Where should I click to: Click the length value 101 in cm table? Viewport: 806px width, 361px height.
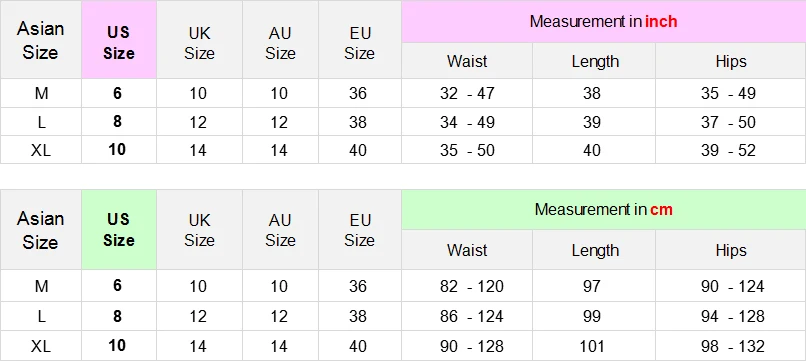click(594, 346)
